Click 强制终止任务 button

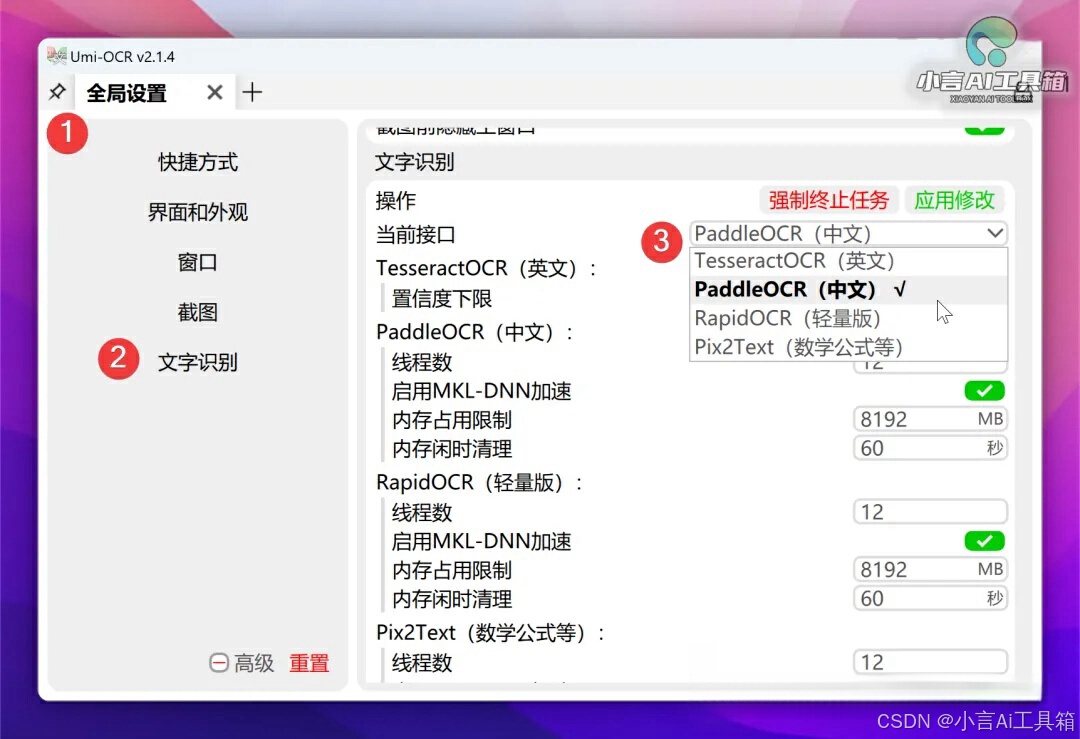point(829,200)
